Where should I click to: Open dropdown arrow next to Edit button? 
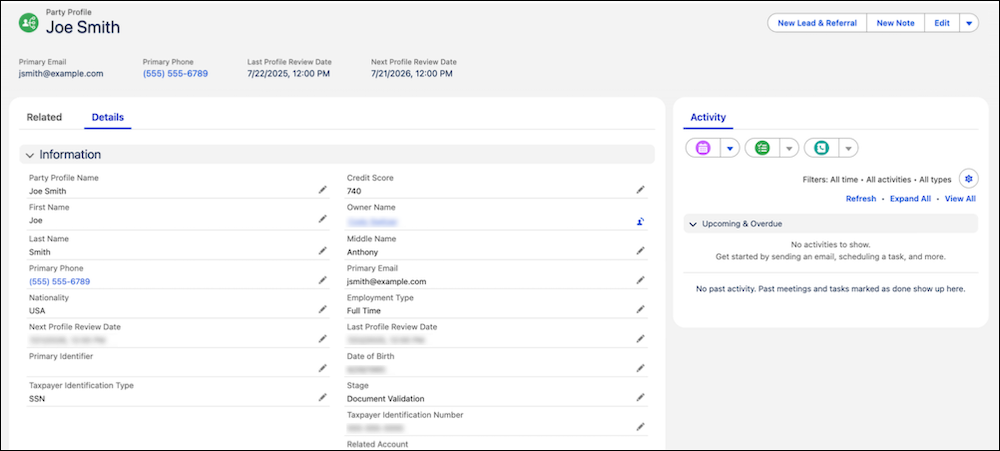(969, 23)
